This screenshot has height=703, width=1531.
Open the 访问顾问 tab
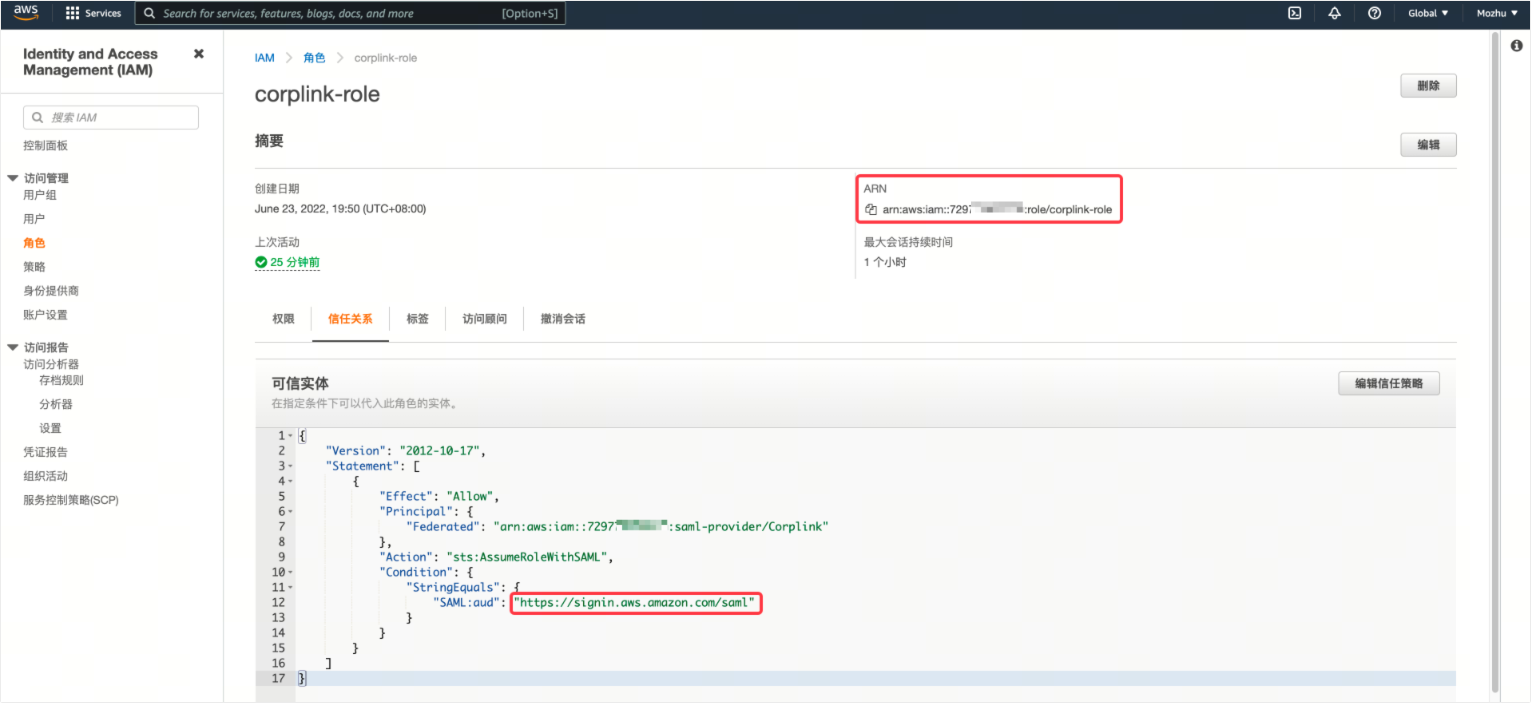[x=484, y=319]
